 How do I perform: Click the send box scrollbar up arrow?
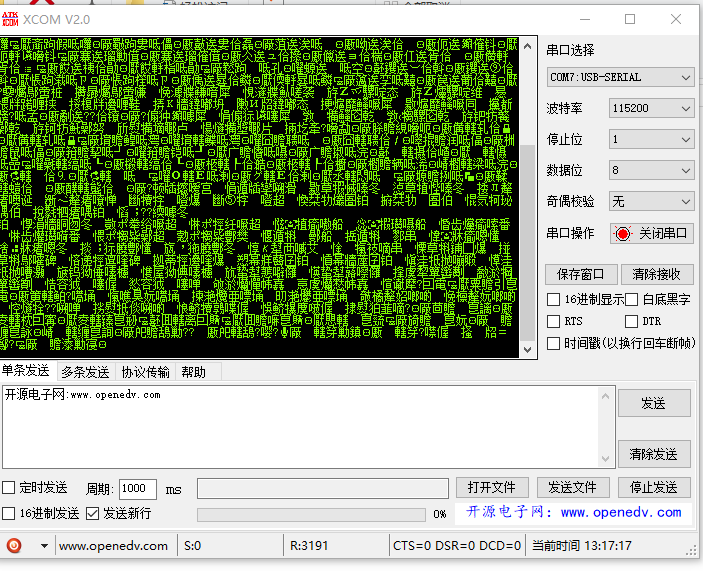click(x=605, y=396)
